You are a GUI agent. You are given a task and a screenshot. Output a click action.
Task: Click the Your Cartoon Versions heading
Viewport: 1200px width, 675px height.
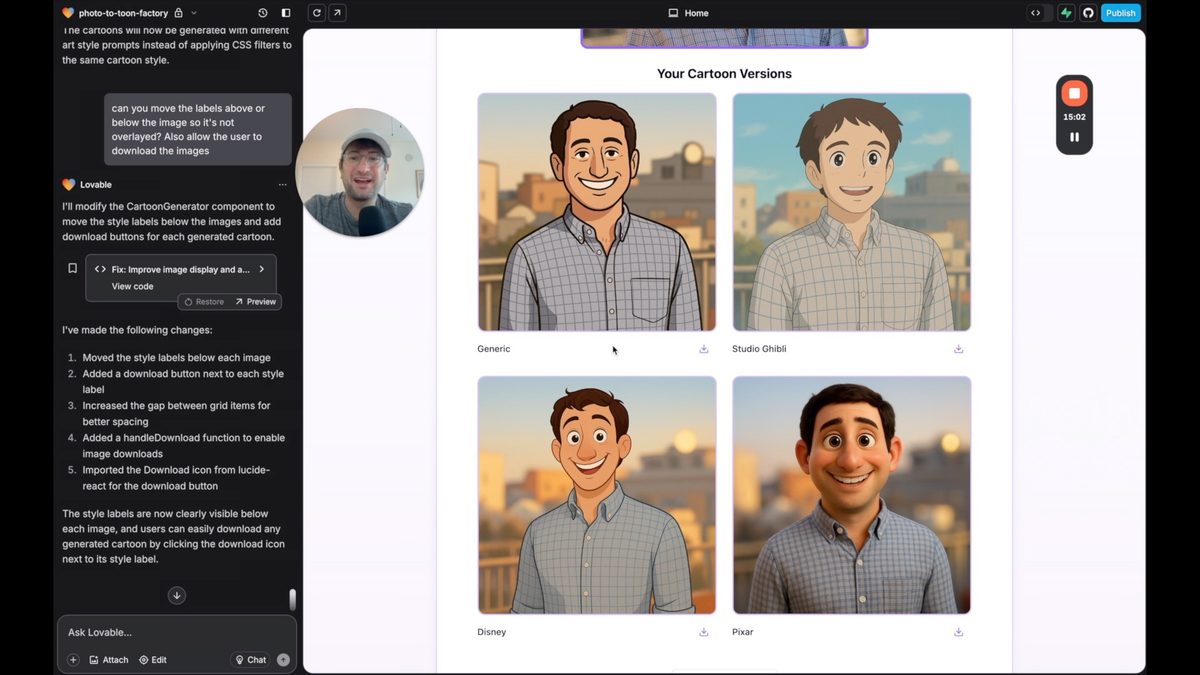point(724,74)
